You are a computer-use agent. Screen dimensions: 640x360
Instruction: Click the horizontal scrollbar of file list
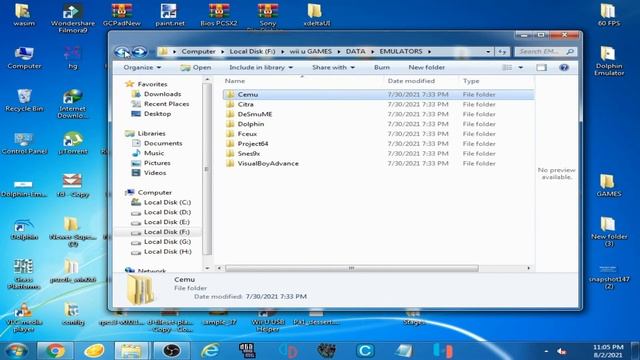(x=351, y=268)
